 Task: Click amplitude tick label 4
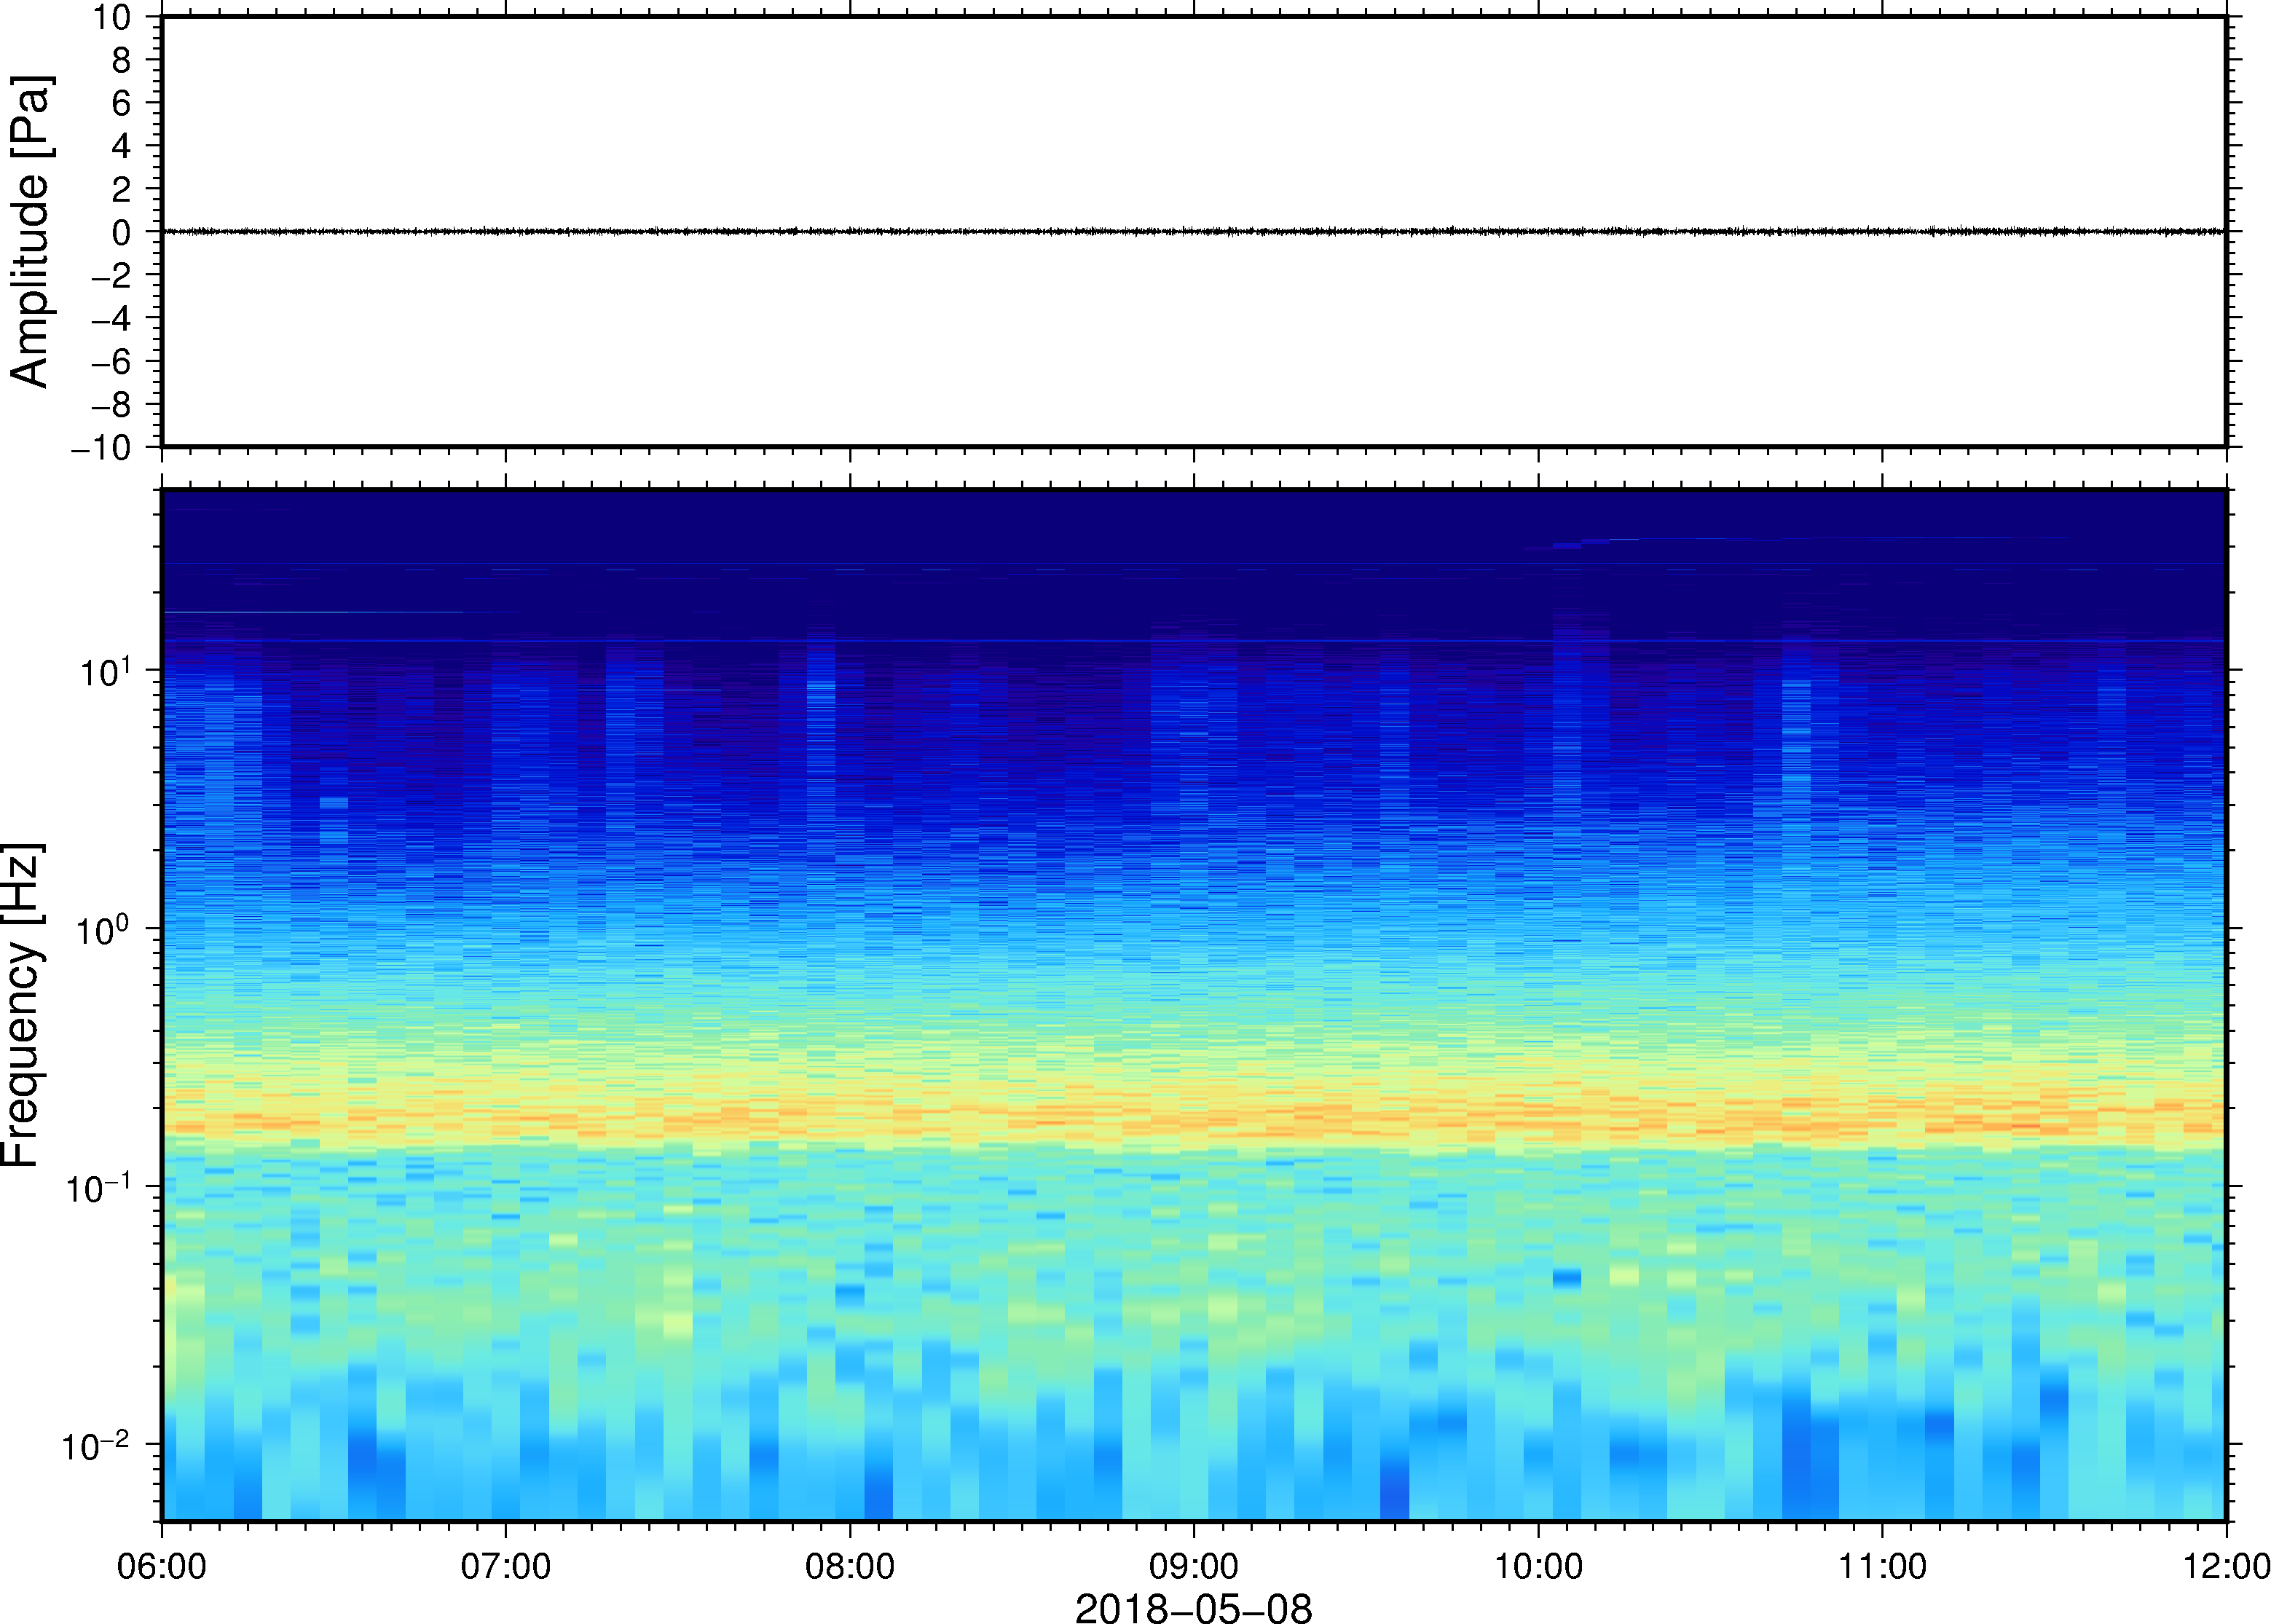pyautogui.click(x=122, y=146)
